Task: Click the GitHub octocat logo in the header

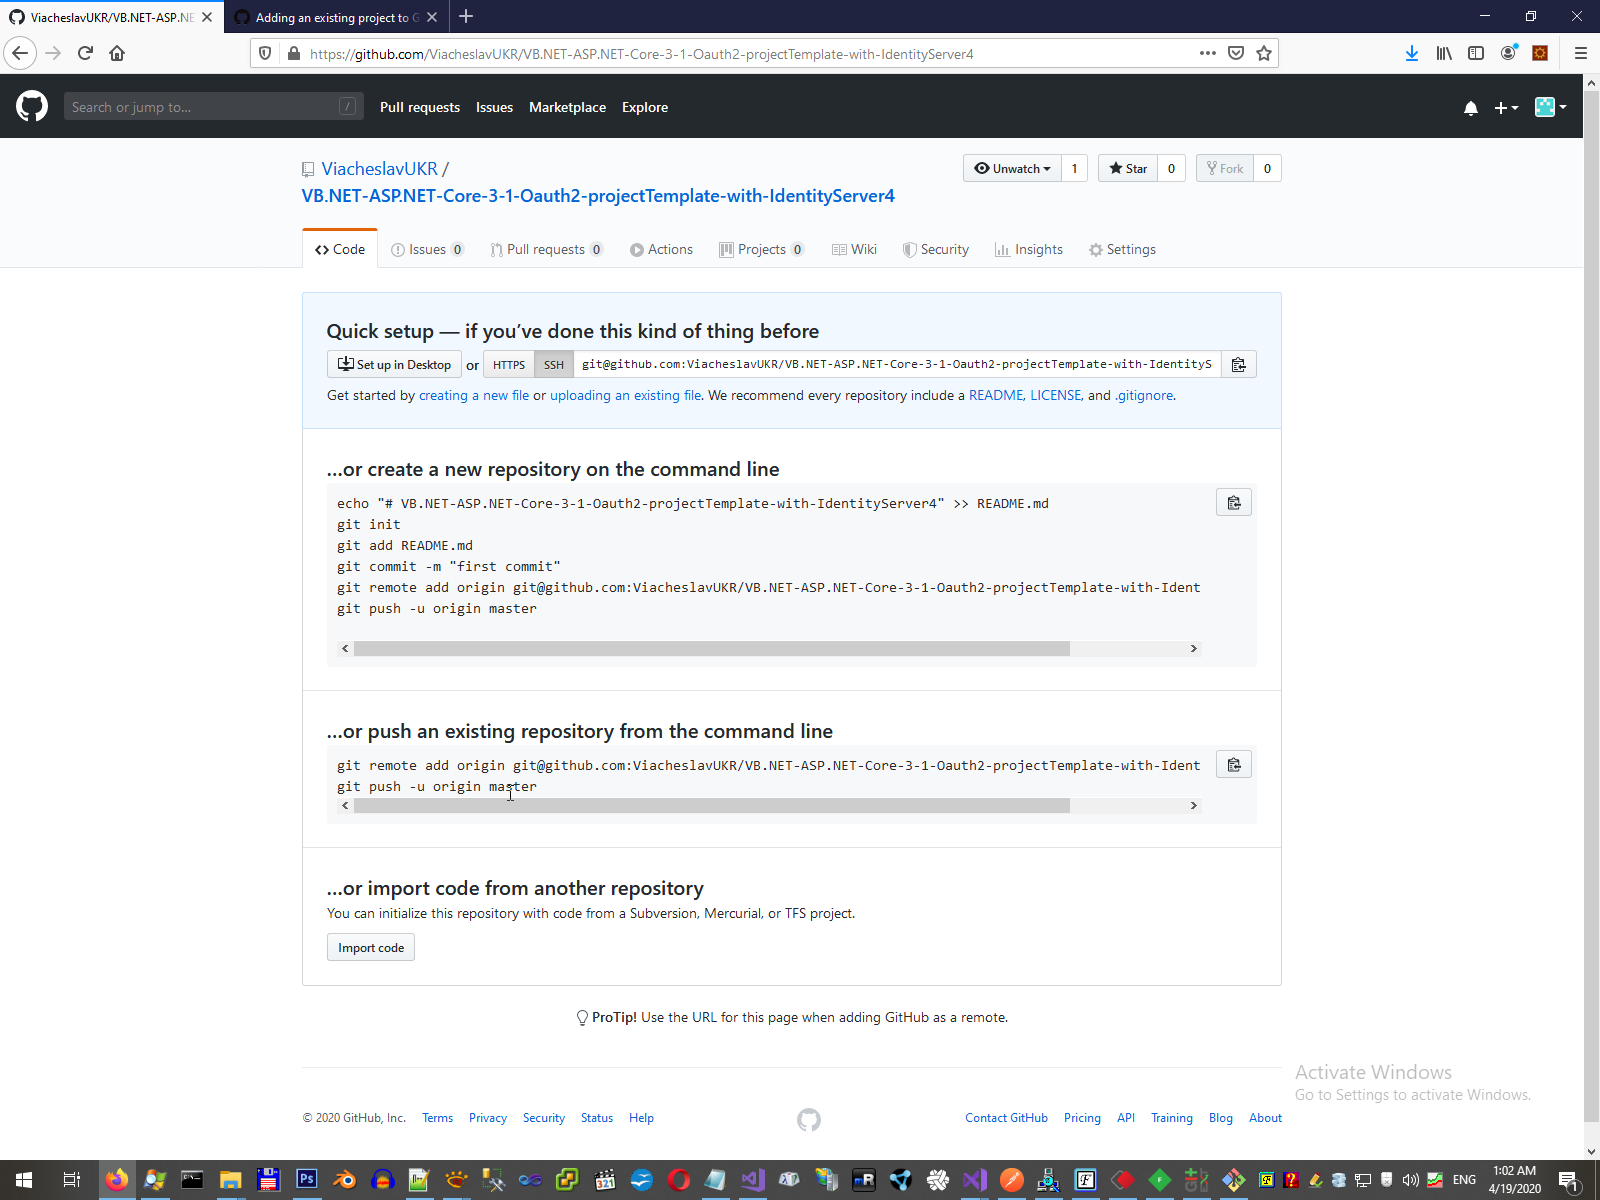Action: click(x=32, y=106)
